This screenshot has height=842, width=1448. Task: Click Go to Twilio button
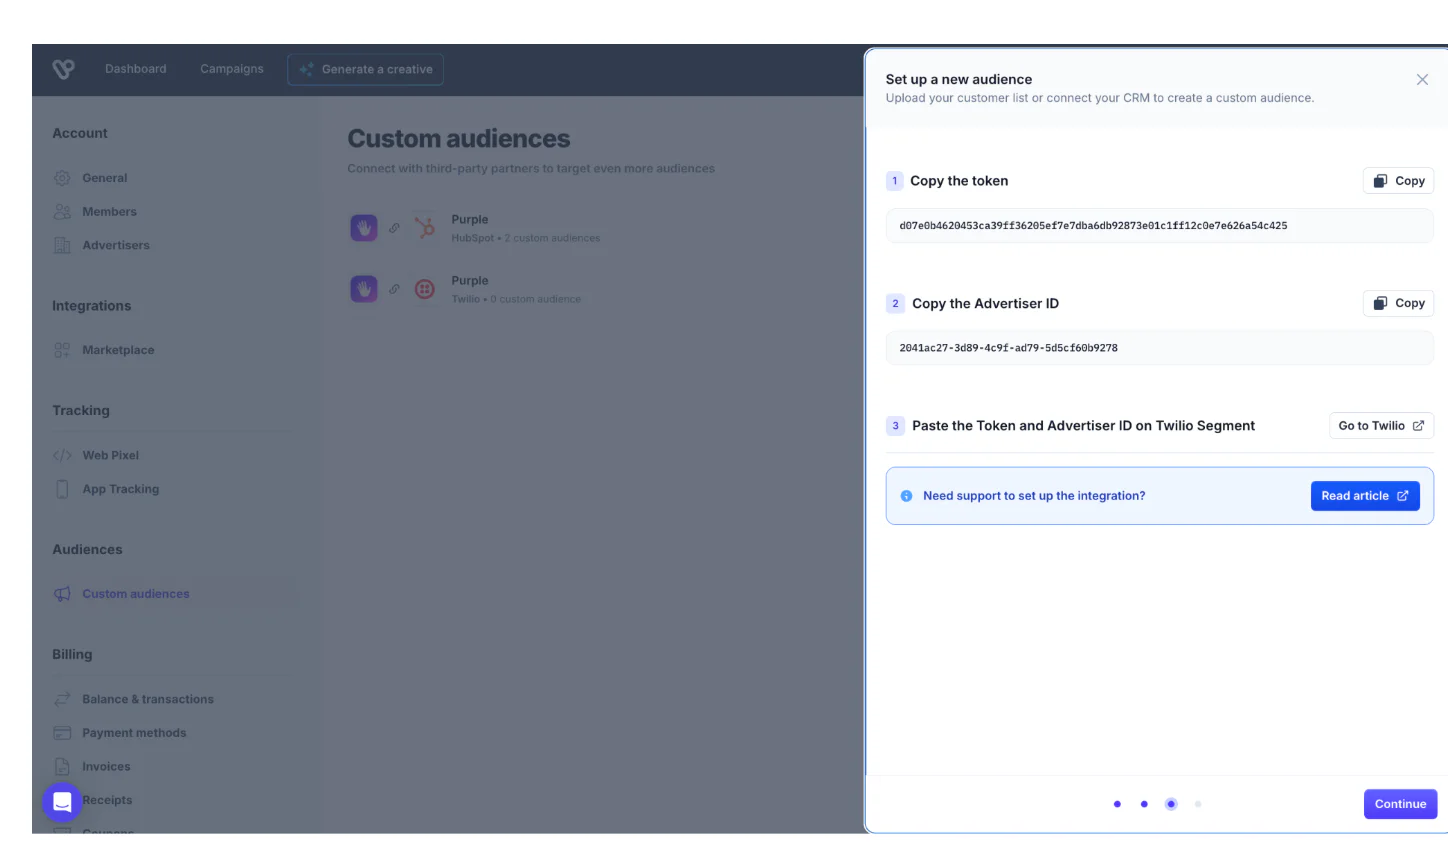(x=1381, y=426)
